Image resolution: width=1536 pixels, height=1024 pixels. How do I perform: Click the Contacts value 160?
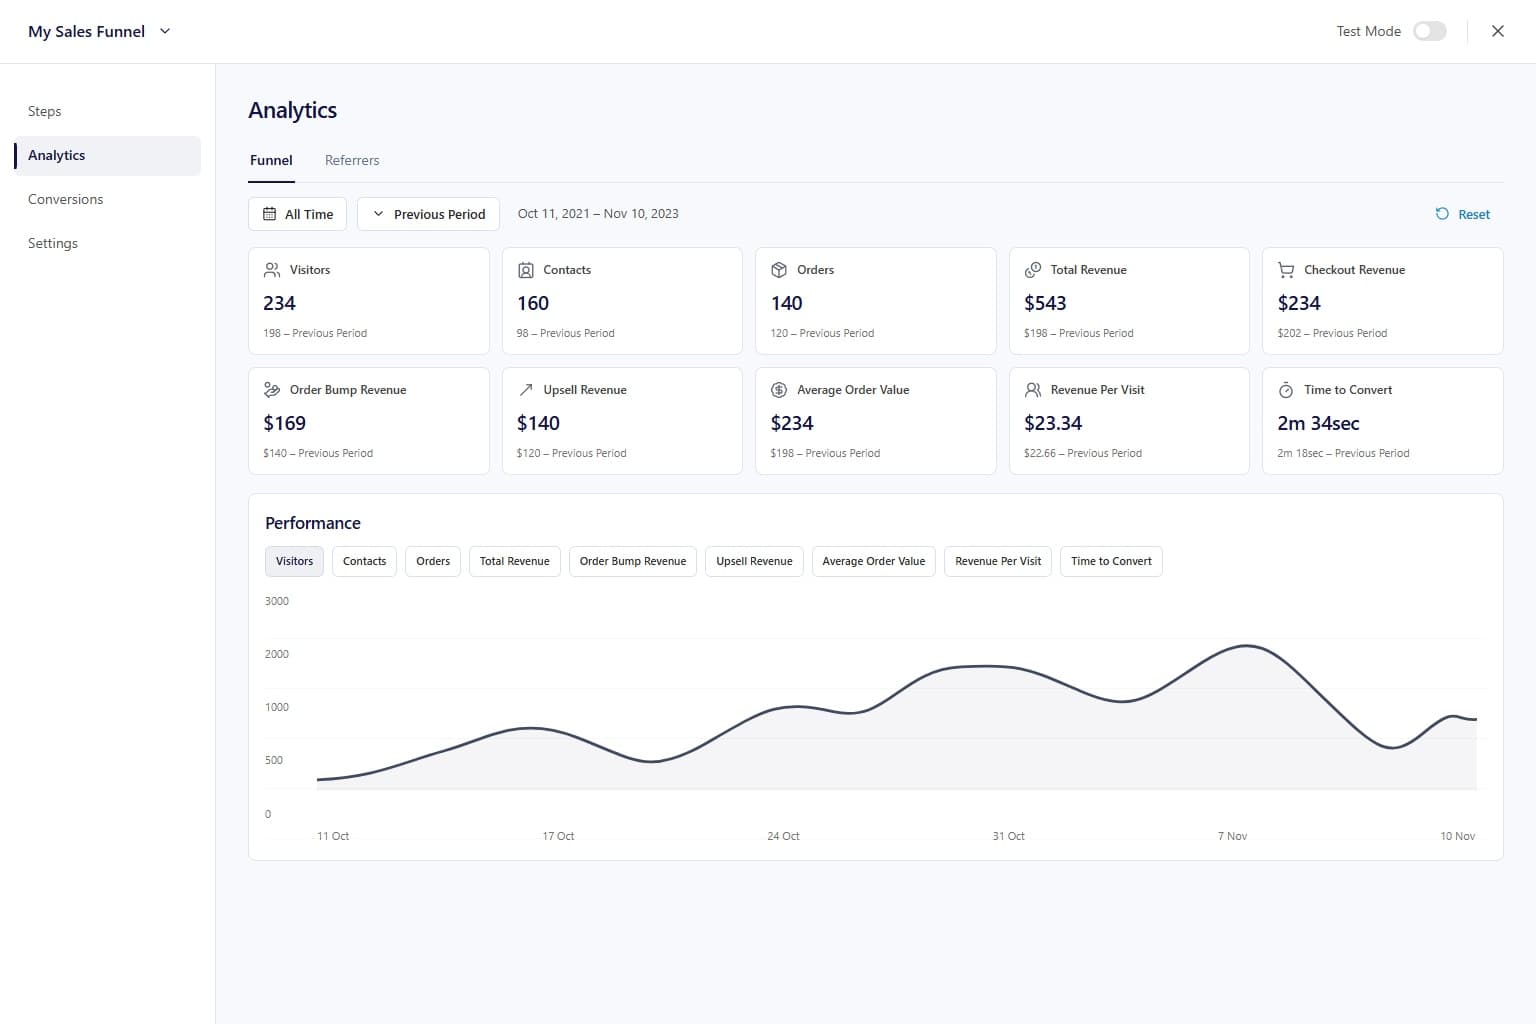533,303
